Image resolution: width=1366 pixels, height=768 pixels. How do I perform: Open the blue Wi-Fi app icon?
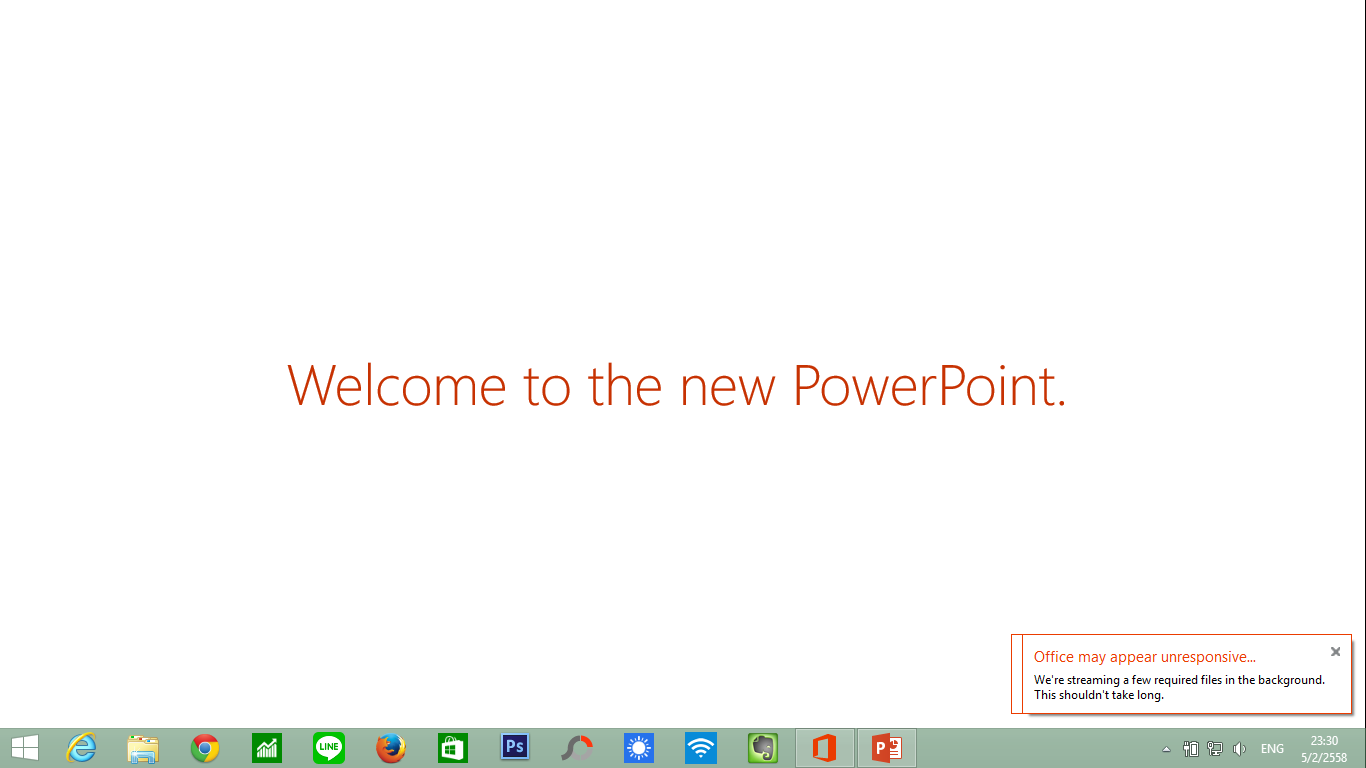[701, 748]
